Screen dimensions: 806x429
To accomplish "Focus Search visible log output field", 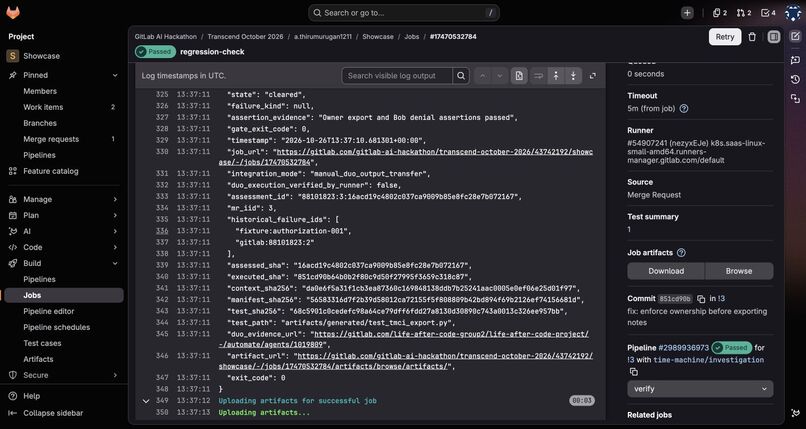I will (x=397, y=76).
